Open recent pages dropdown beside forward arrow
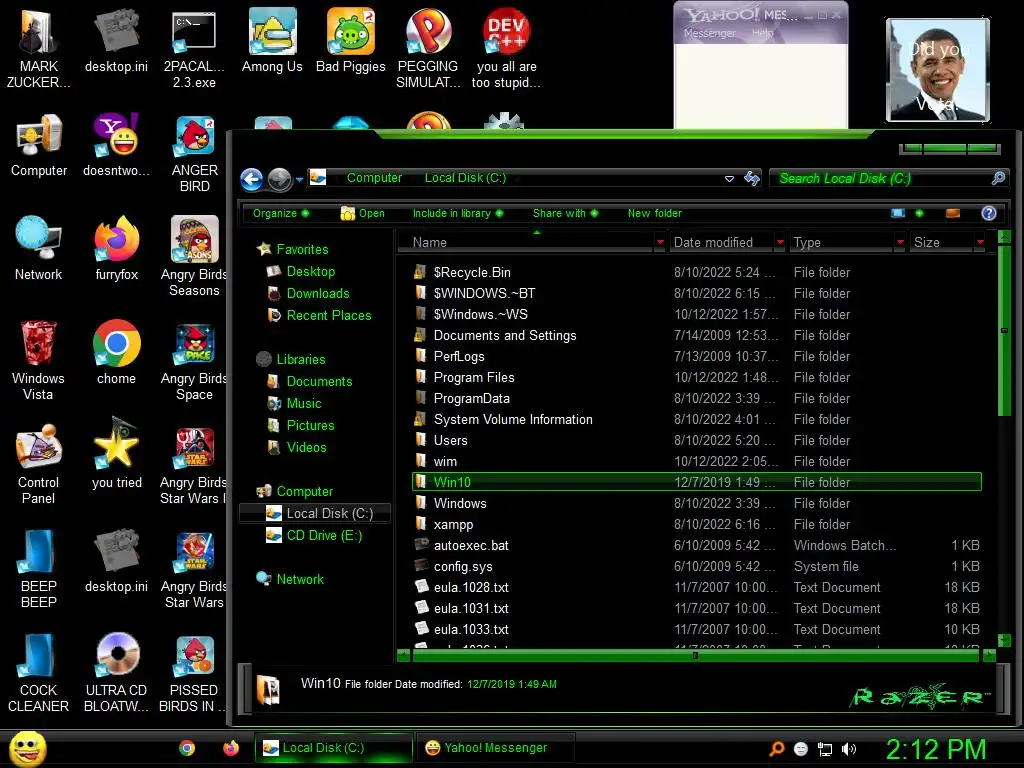 pos(299,180)
